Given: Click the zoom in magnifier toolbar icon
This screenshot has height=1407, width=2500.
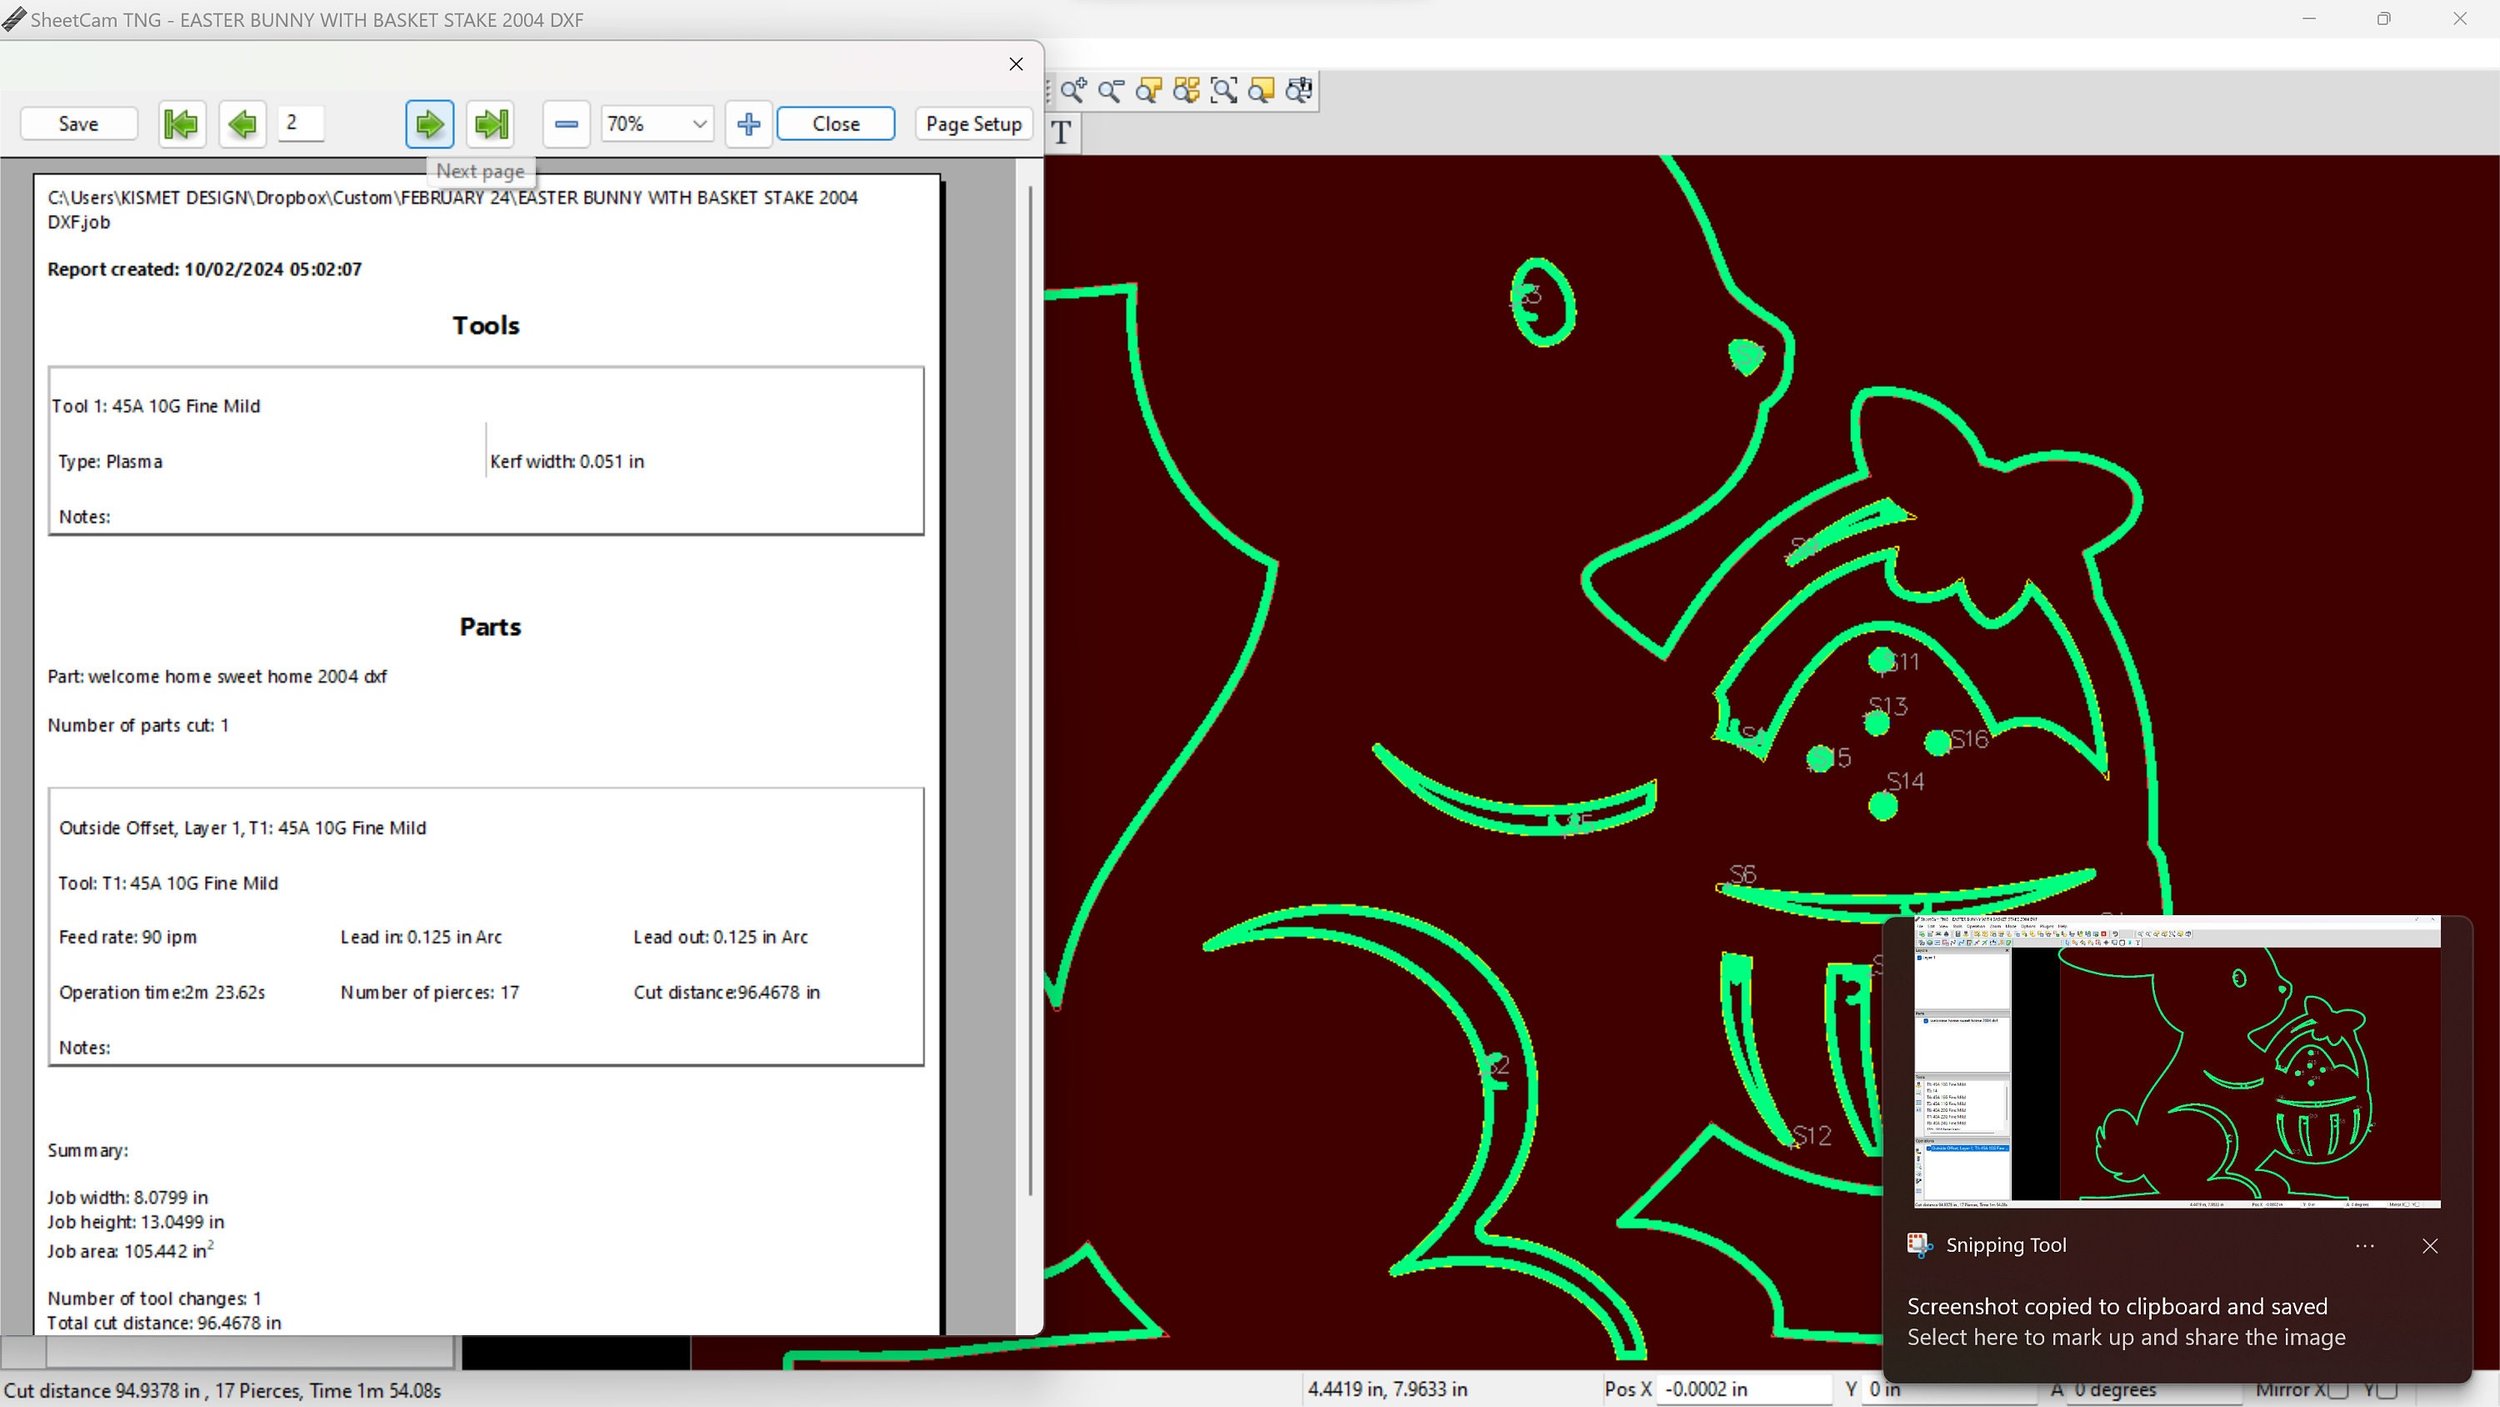Looking at the screenshot, I should pos(1073,91).
